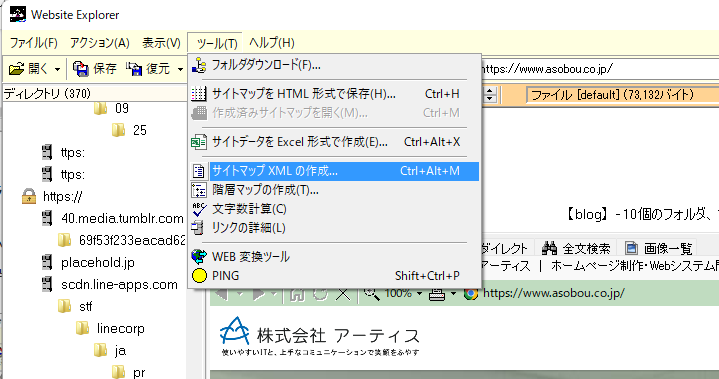
Task: Click server icon next to placehold.jp
Action: (47, 263)
